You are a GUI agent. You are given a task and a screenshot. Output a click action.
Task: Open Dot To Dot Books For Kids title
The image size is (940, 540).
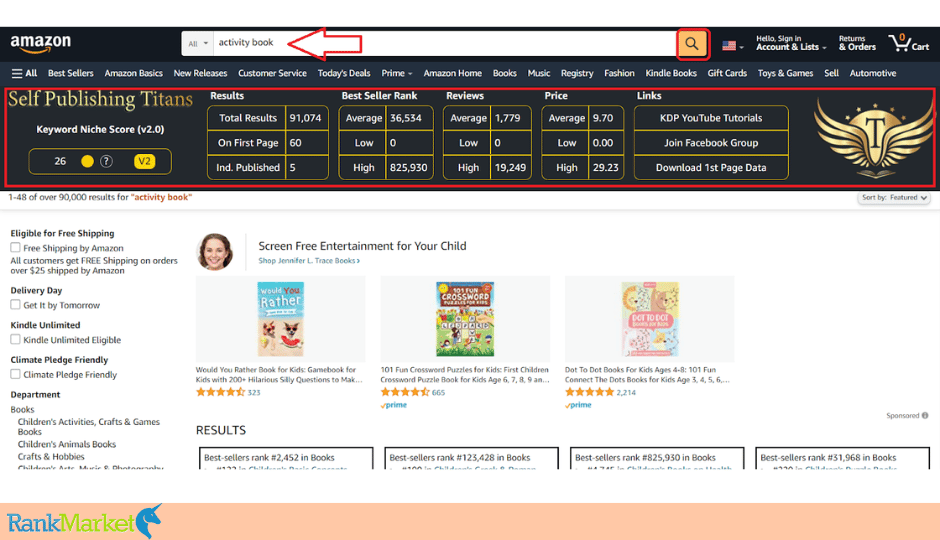coord(647,375)
